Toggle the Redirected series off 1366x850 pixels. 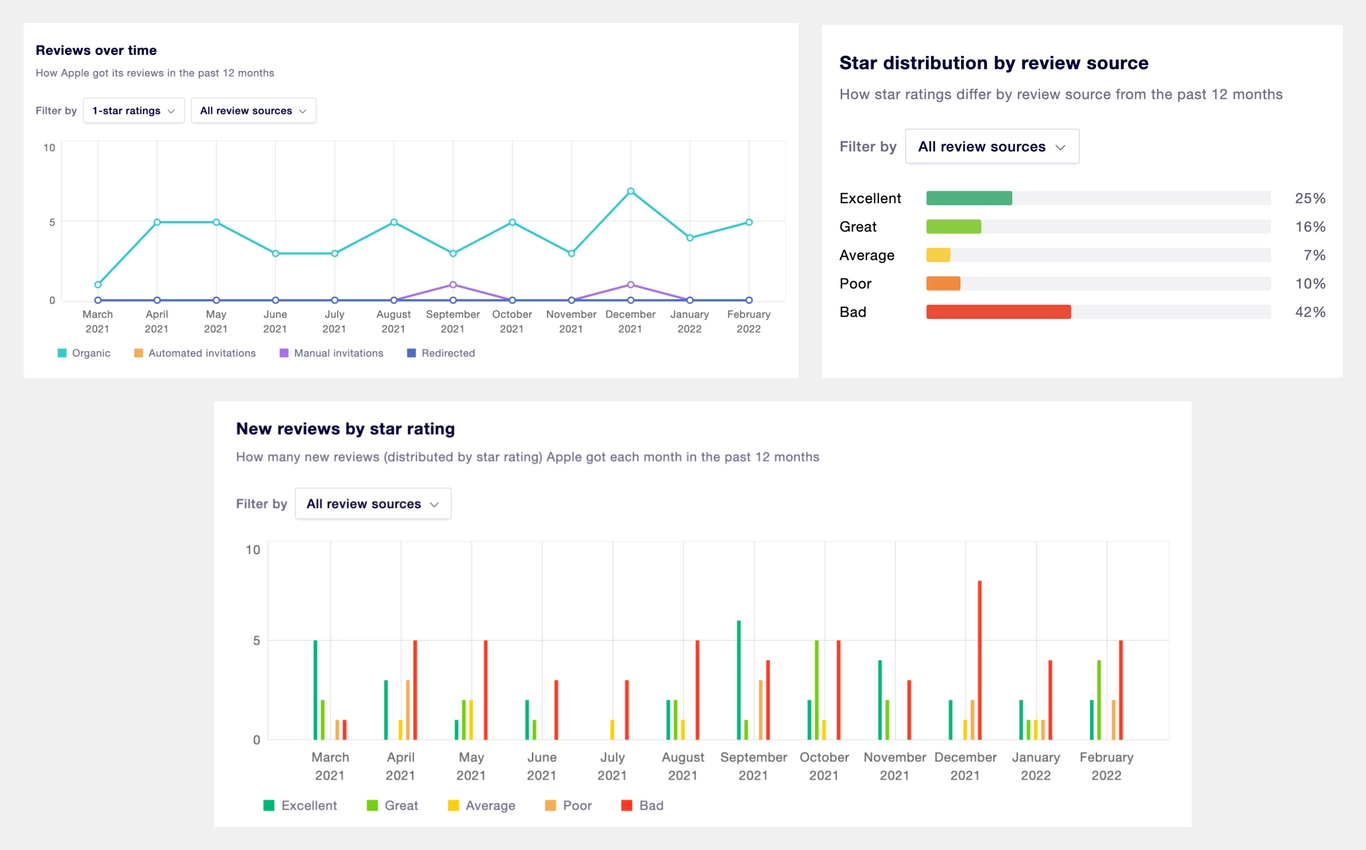tap(438, 353)
